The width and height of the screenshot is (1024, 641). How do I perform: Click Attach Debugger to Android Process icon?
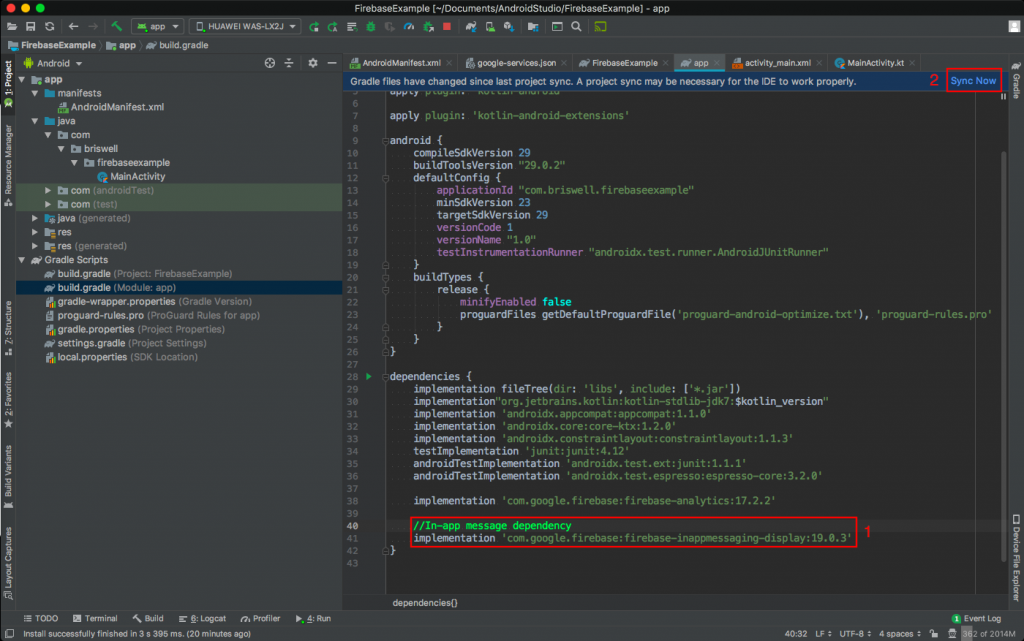428,27
